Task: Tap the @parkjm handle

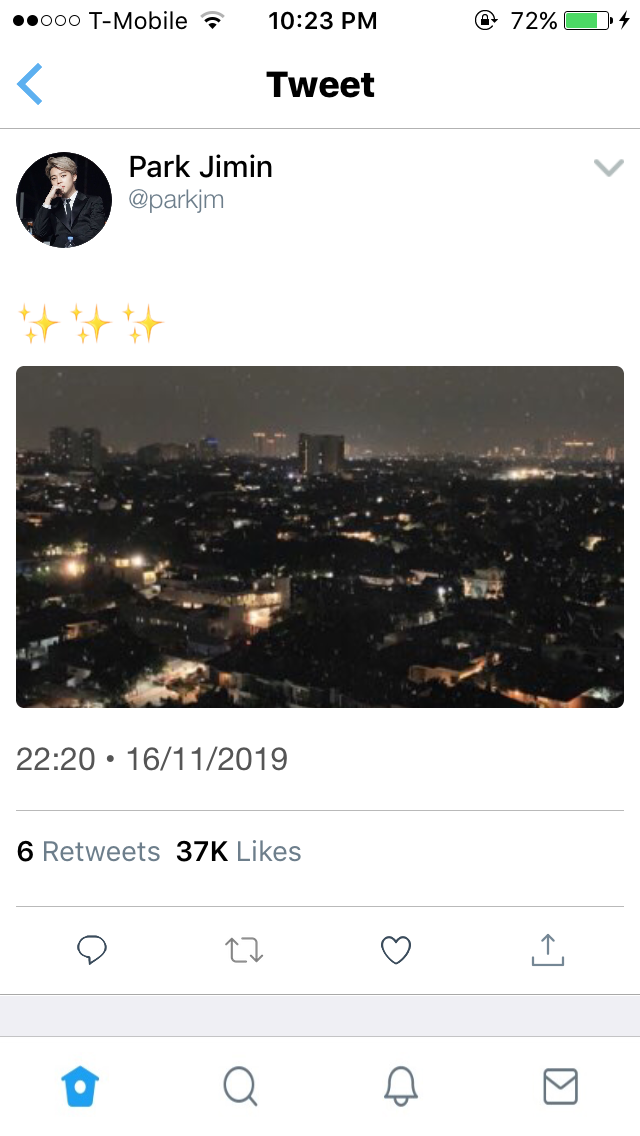Action: [x=176, y=199]
